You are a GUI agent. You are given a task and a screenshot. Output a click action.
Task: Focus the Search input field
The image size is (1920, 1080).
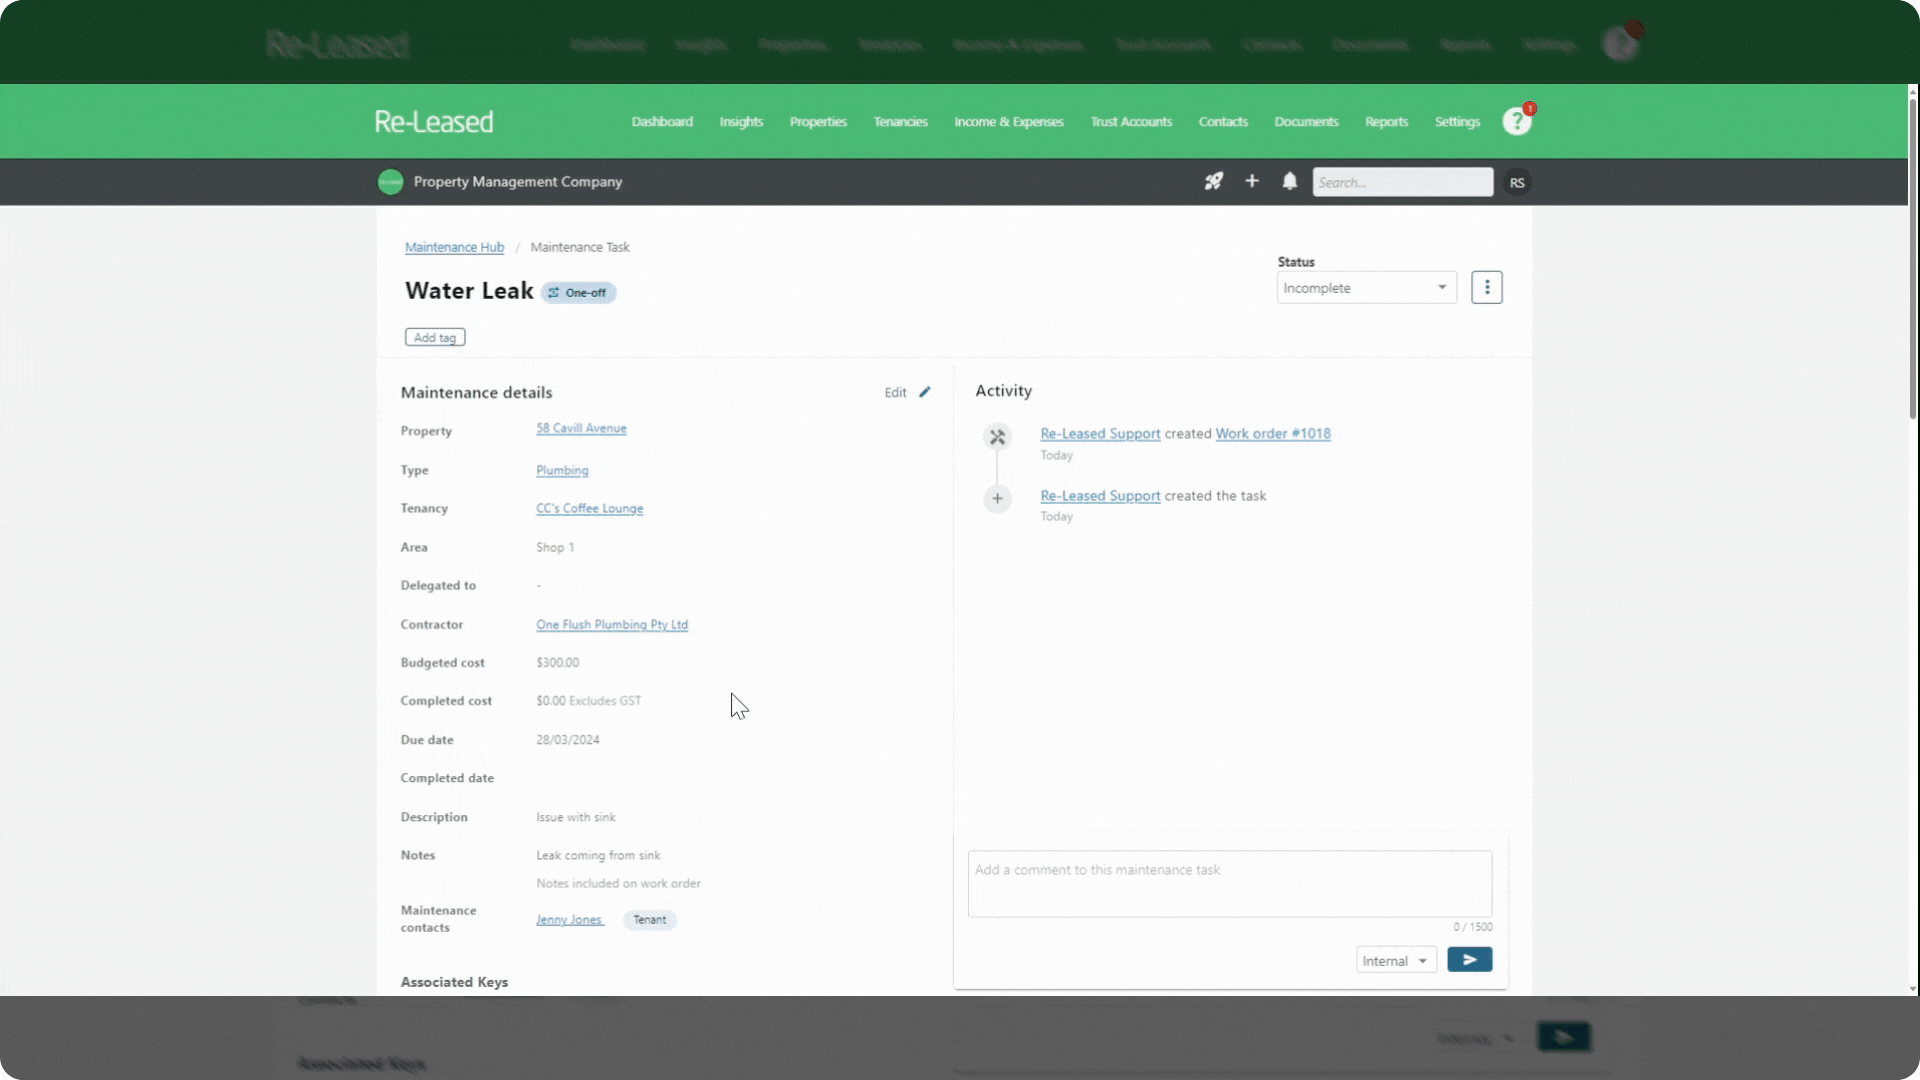[1403, 182]
